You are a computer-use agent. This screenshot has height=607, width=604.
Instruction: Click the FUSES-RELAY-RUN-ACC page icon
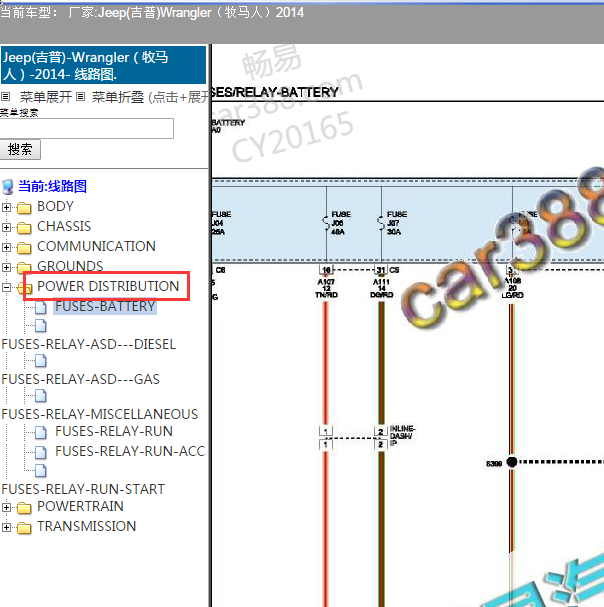pos(41,452)
